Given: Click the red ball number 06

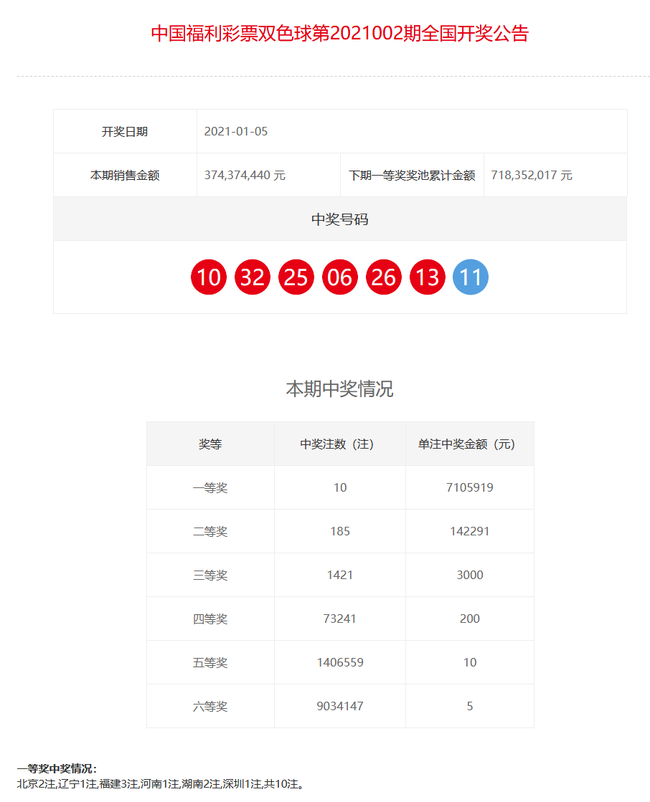Looking at the screenshot, I should click(340, 277).
